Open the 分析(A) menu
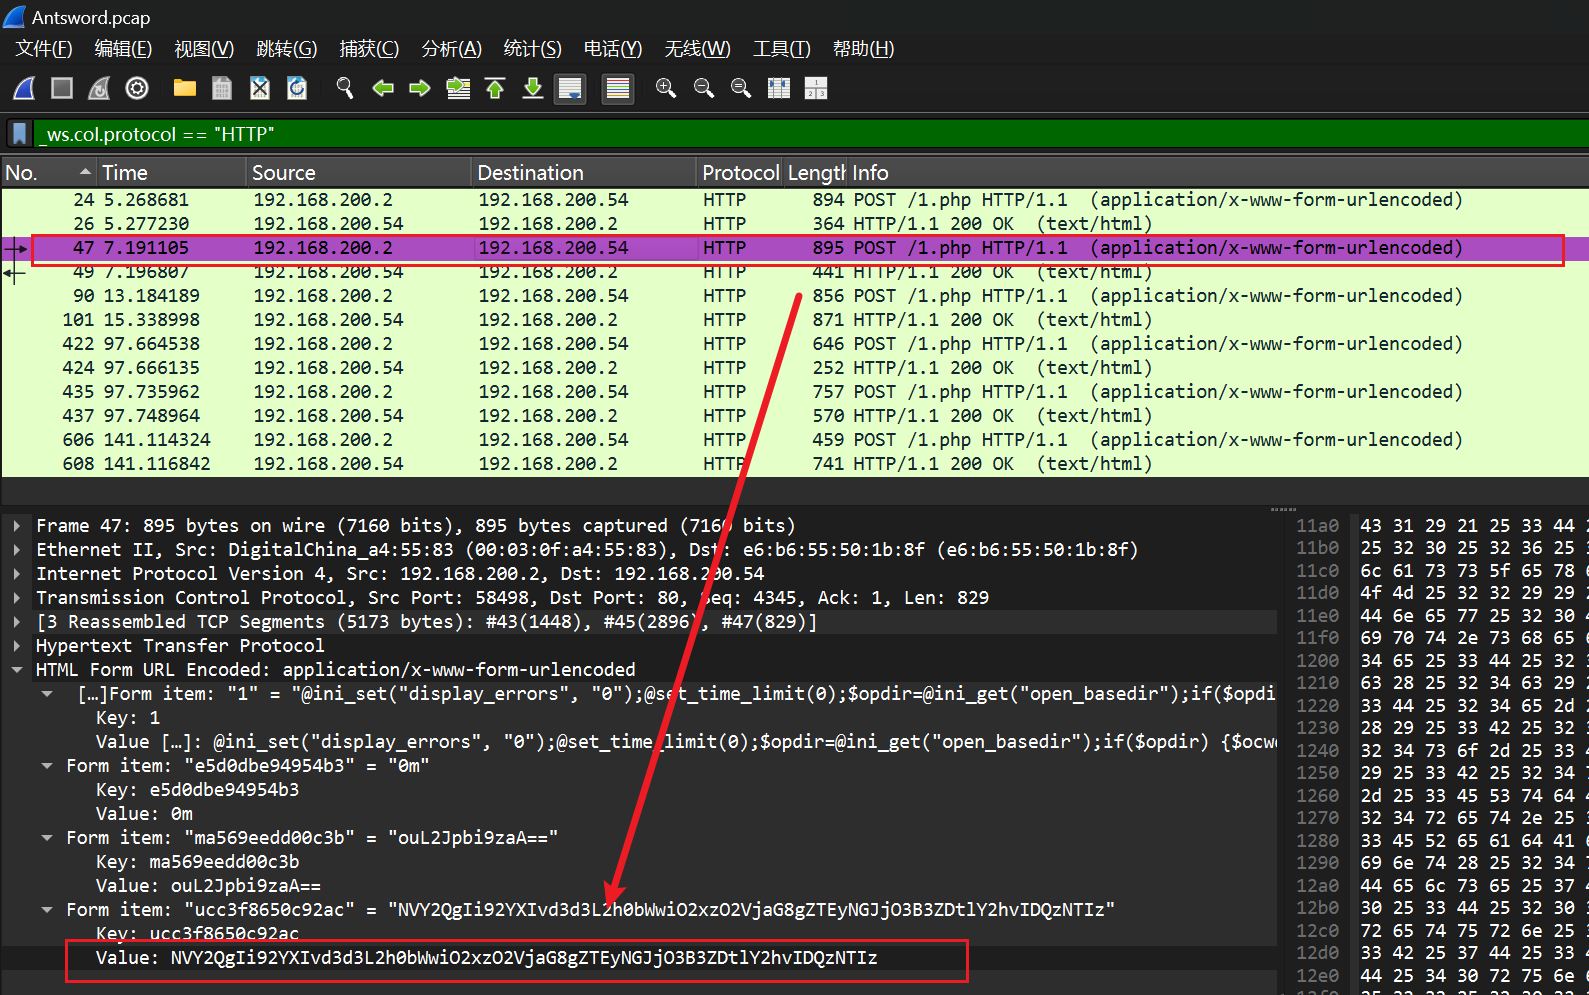1589x995 pixels. tap(451, 49)
